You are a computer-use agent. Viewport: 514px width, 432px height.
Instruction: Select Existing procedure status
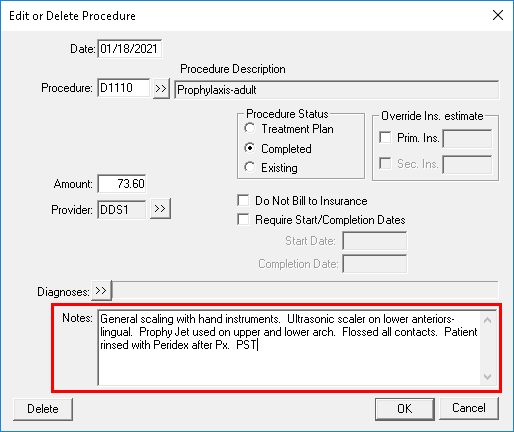click(250, 167)
